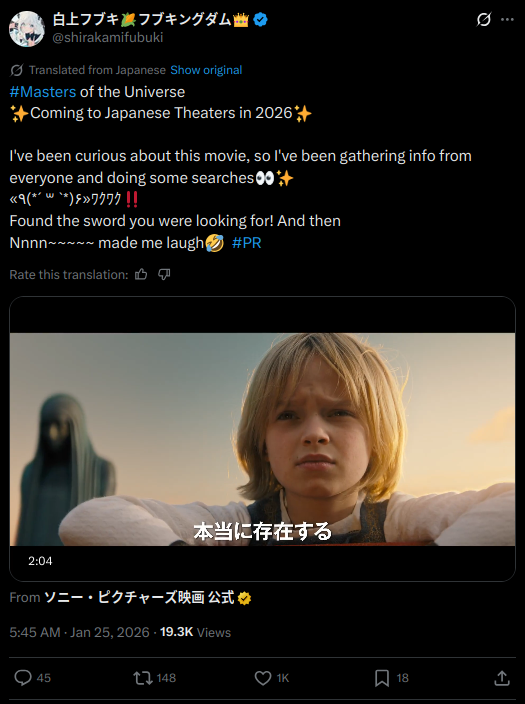Click the blue verified badge beside name
This screenshot has height=704, width=525.
tap(260, 19)
